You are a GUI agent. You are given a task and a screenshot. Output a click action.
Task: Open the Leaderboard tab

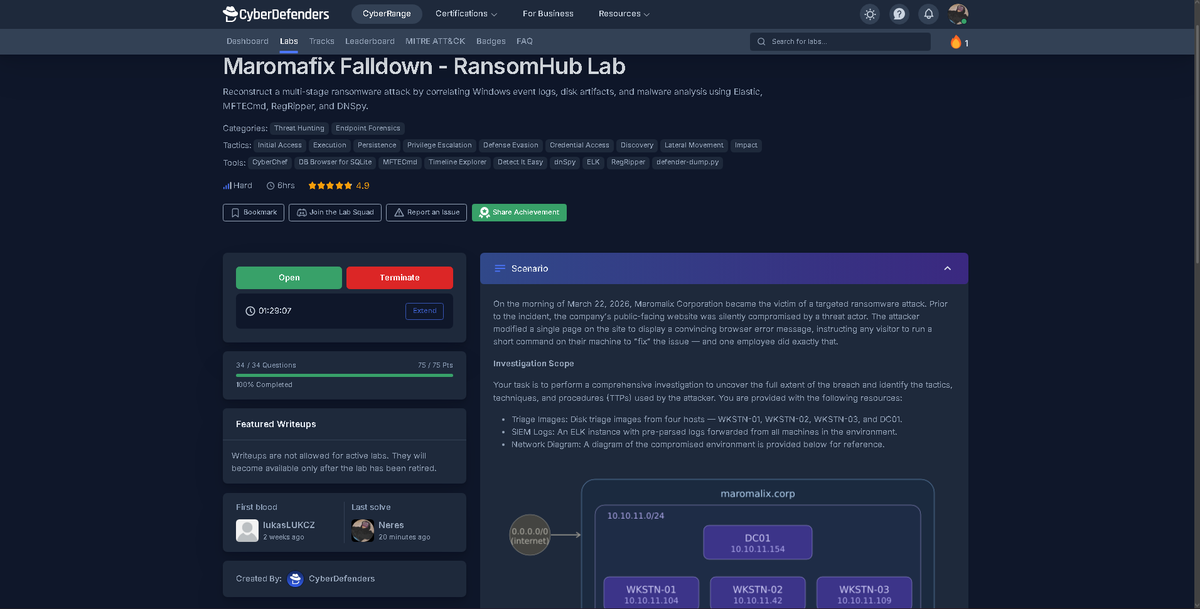coord(370,41)
